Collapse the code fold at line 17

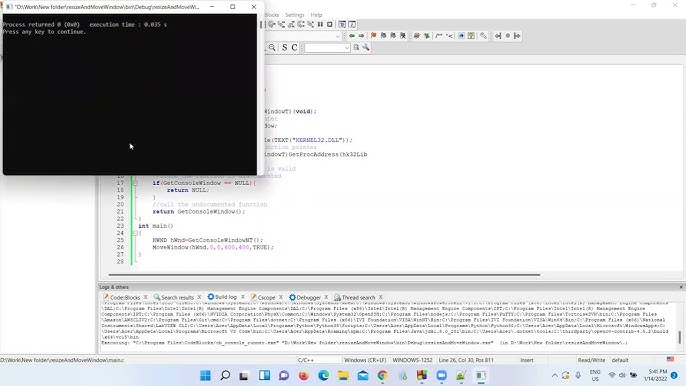(135, 183)
